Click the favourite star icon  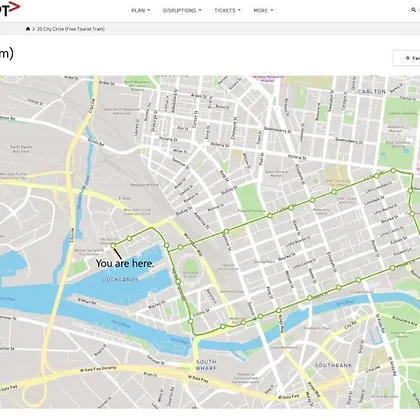pyautogui.click(x=407, y=58)
